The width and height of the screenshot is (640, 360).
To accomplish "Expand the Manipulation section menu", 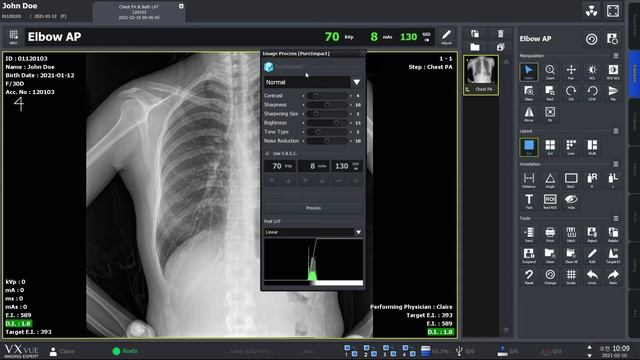I will click(616, 56).
